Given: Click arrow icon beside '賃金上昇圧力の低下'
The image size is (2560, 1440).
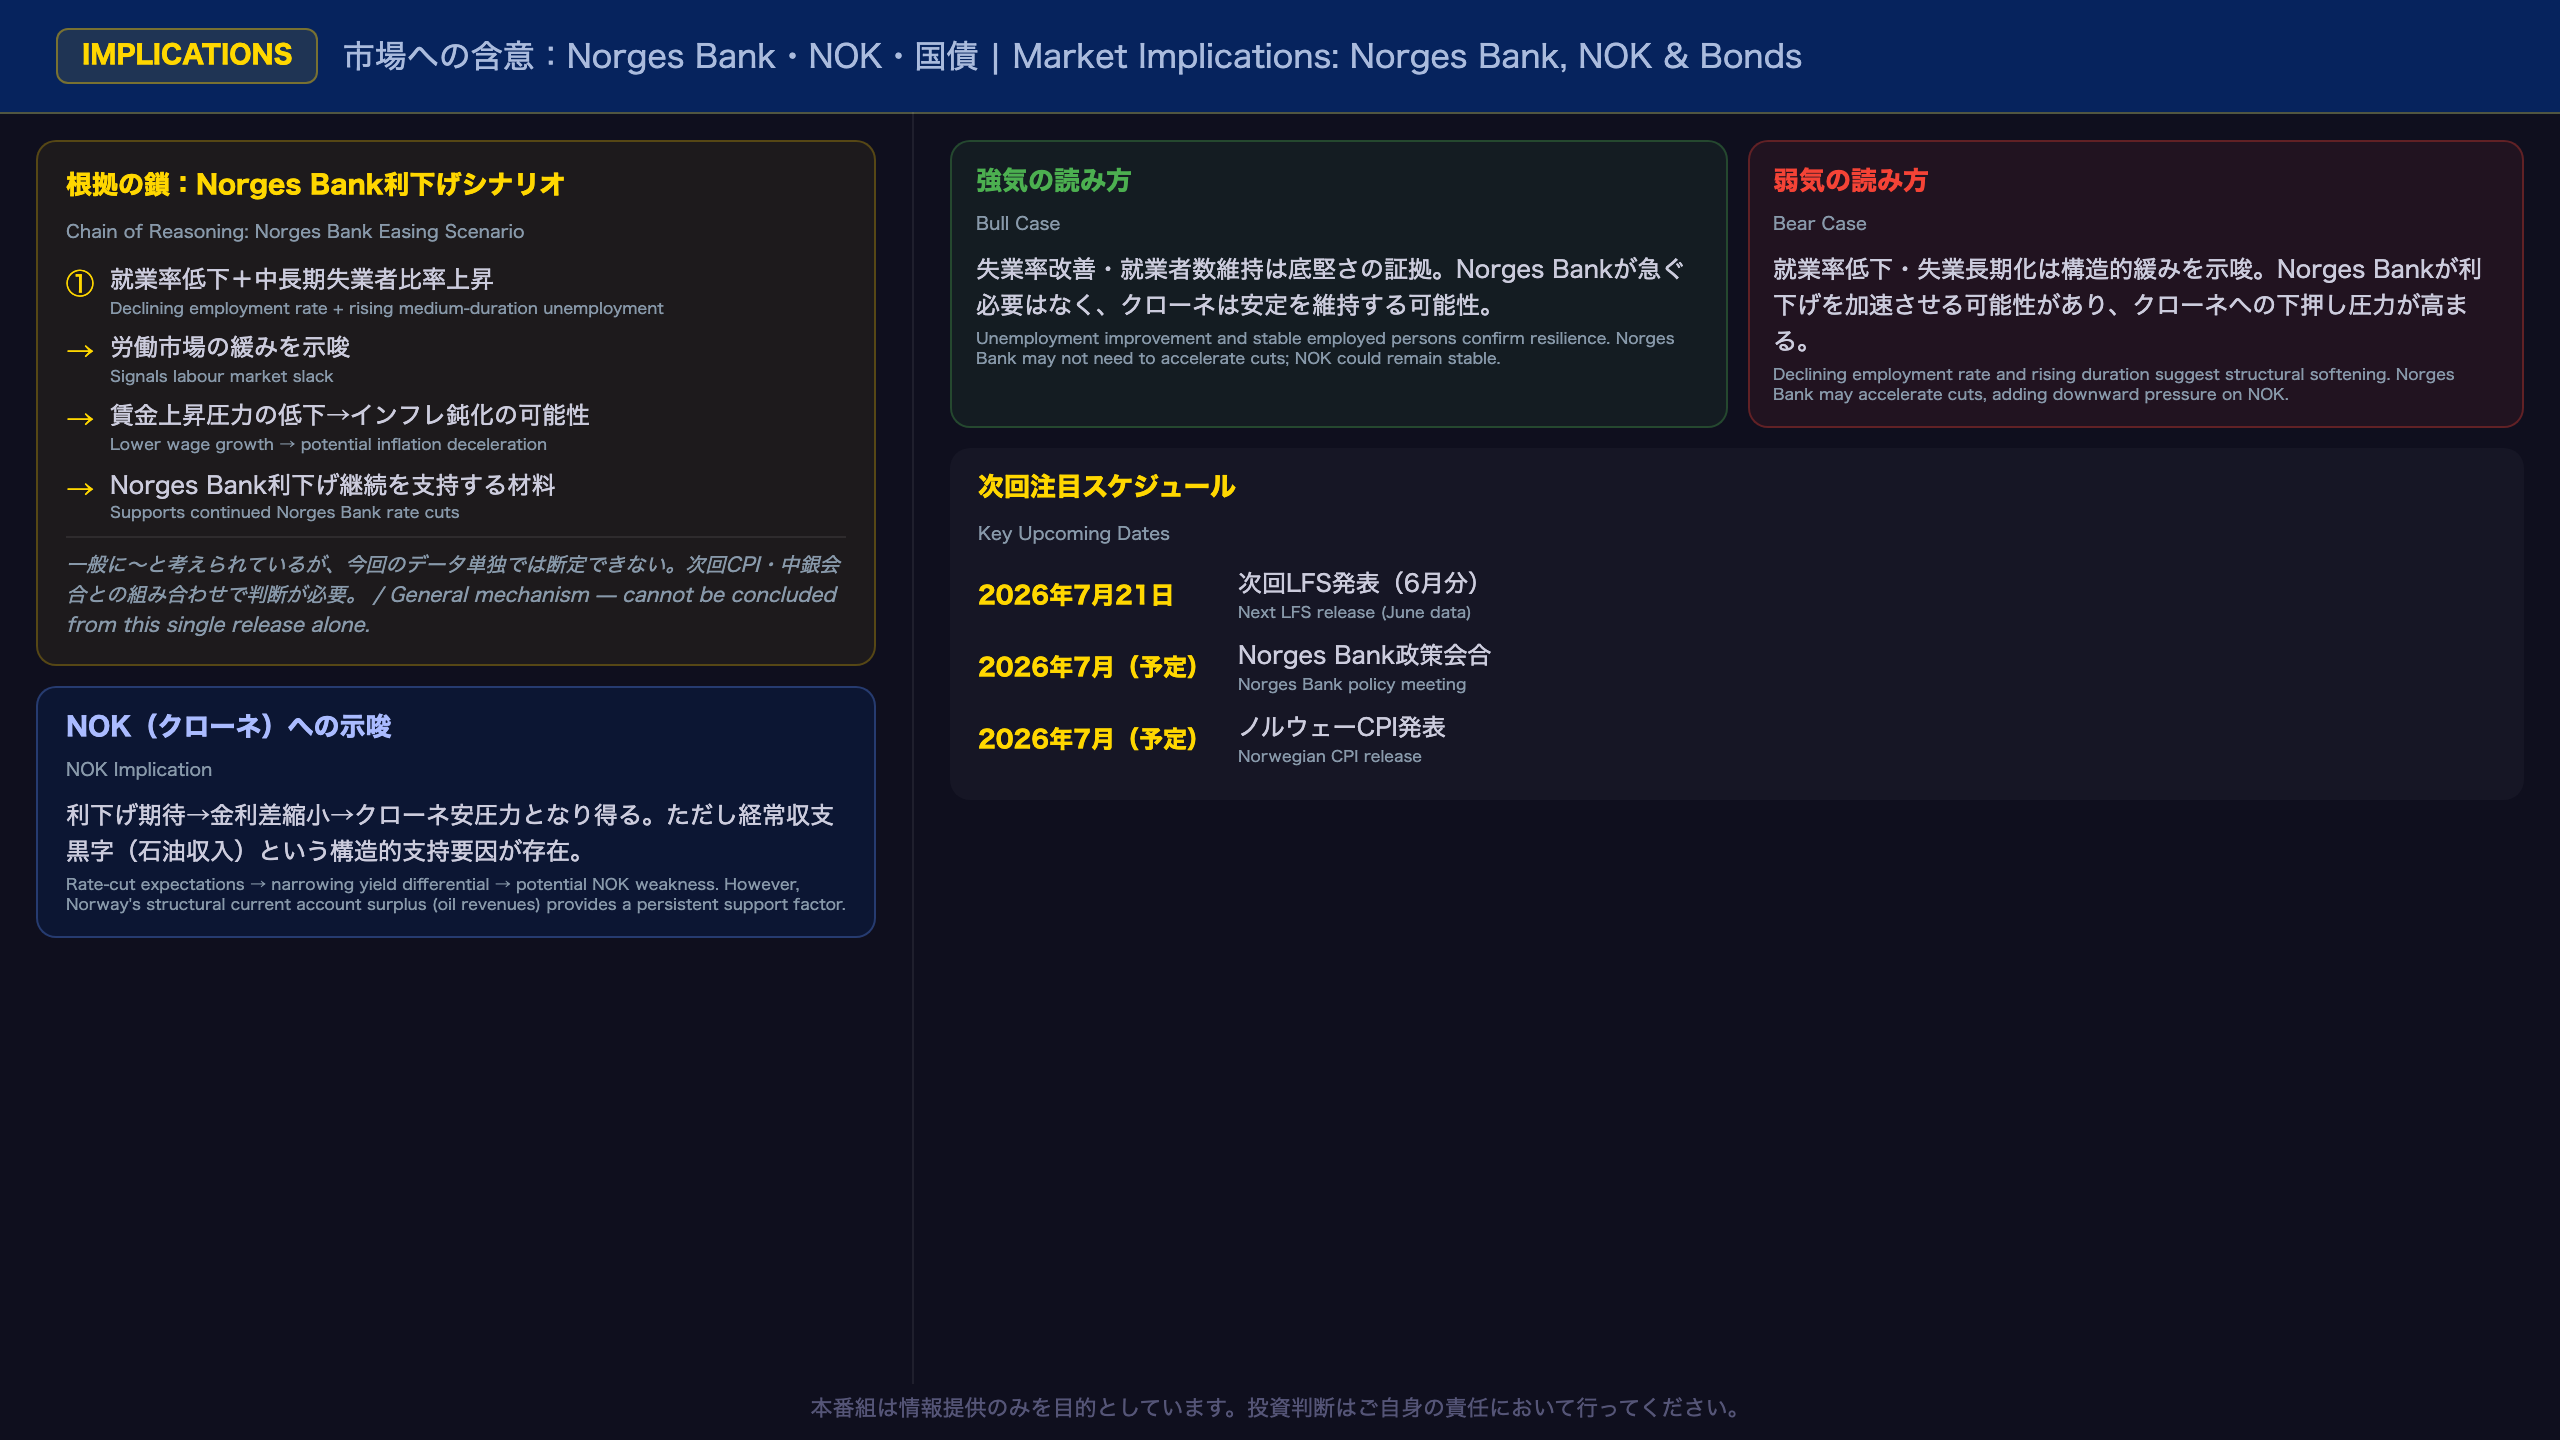Looking at the screenshot, I should [80, 419].
